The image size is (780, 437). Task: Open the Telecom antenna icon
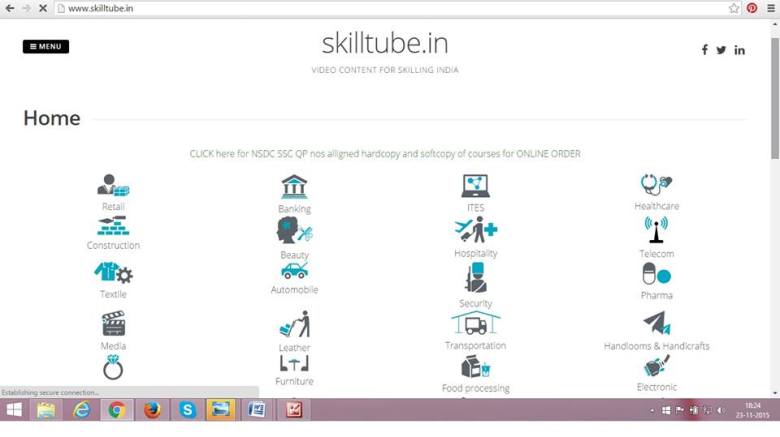pos(656,229)
